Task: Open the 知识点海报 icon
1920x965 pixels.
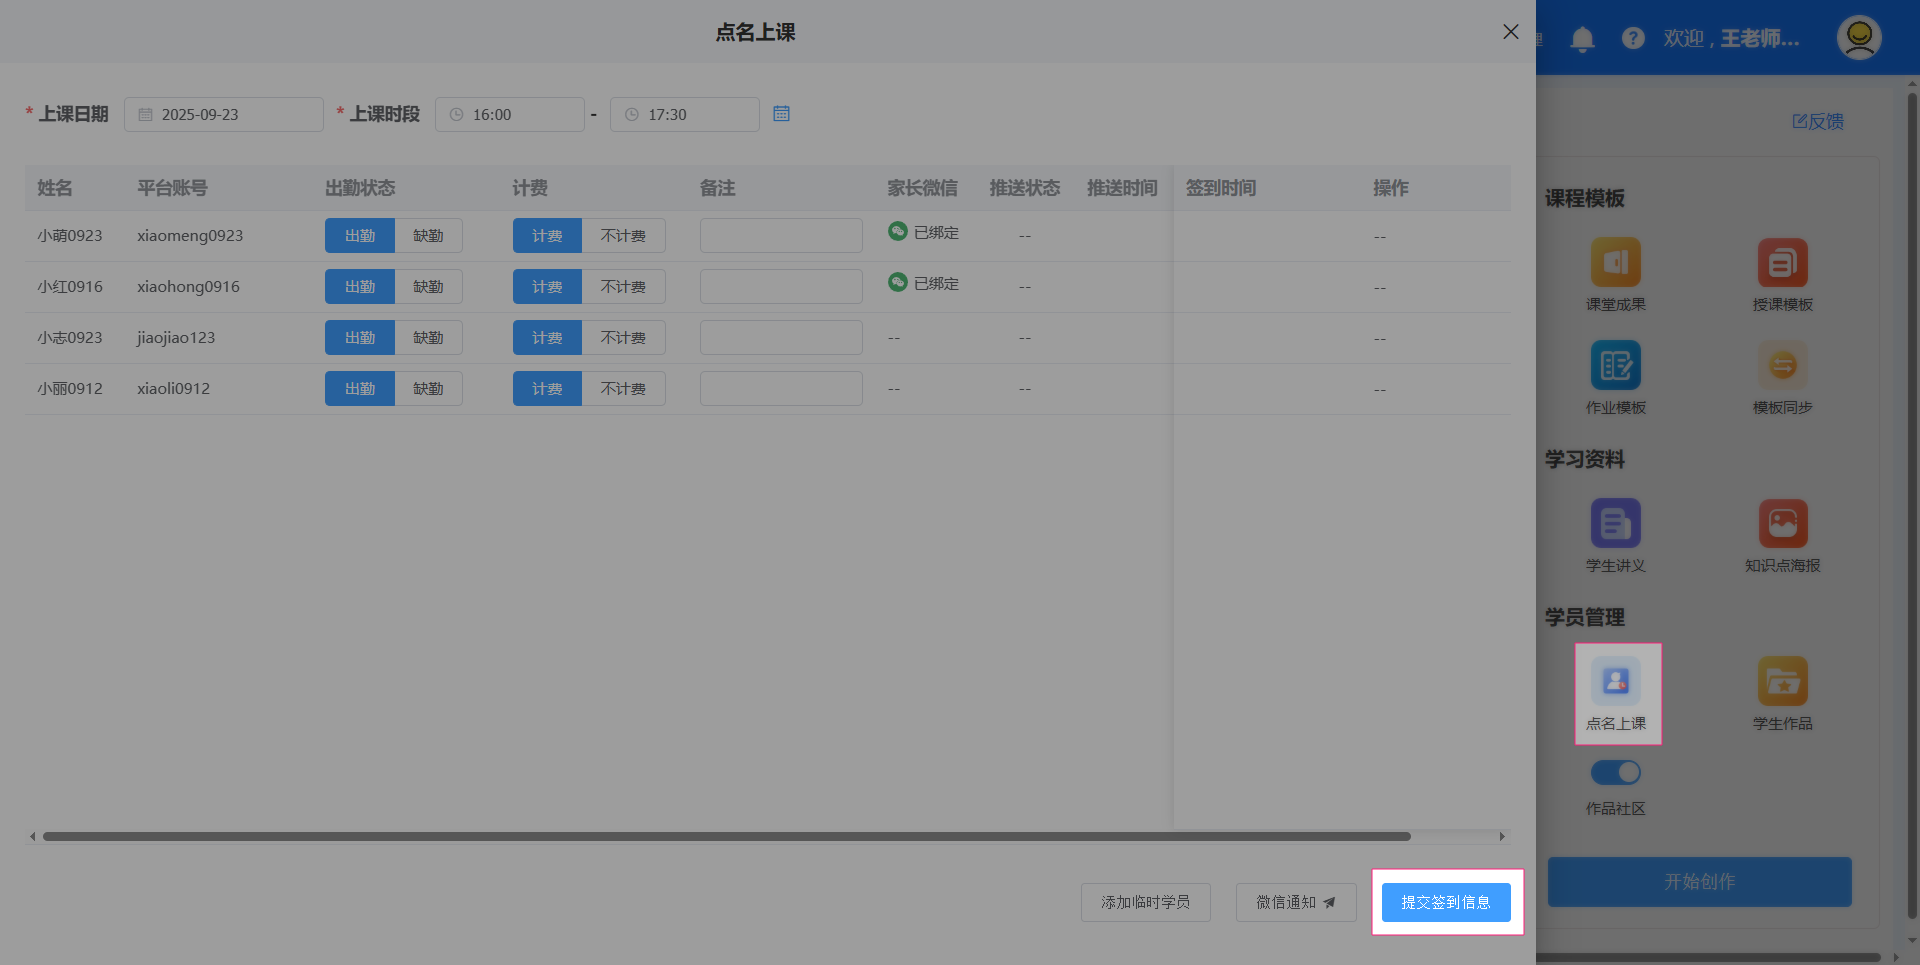Action: pos(1782,524)
